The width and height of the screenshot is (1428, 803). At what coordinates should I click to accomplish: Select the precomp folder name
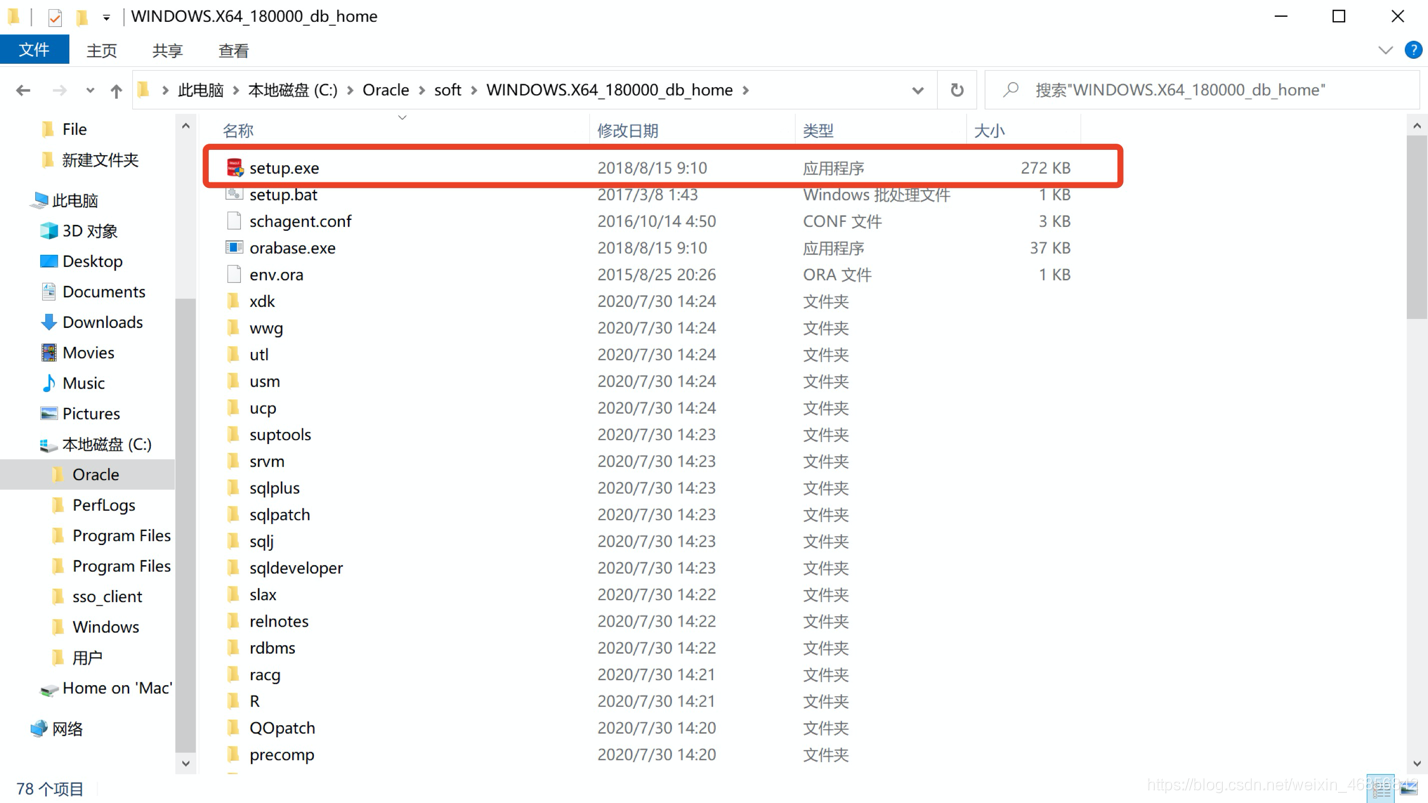point(282,755)
